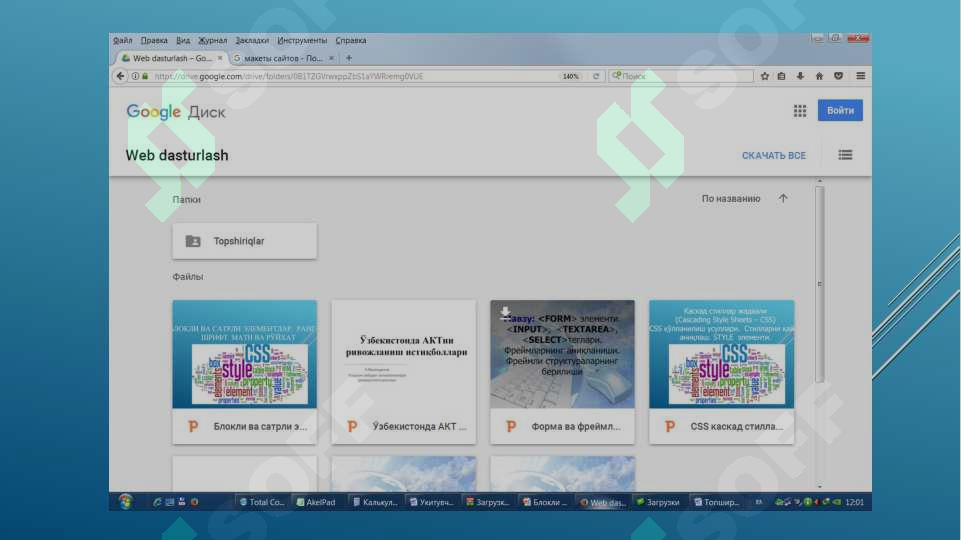
Task: Click the Файлы section label
Action: (x=188, y=277)
